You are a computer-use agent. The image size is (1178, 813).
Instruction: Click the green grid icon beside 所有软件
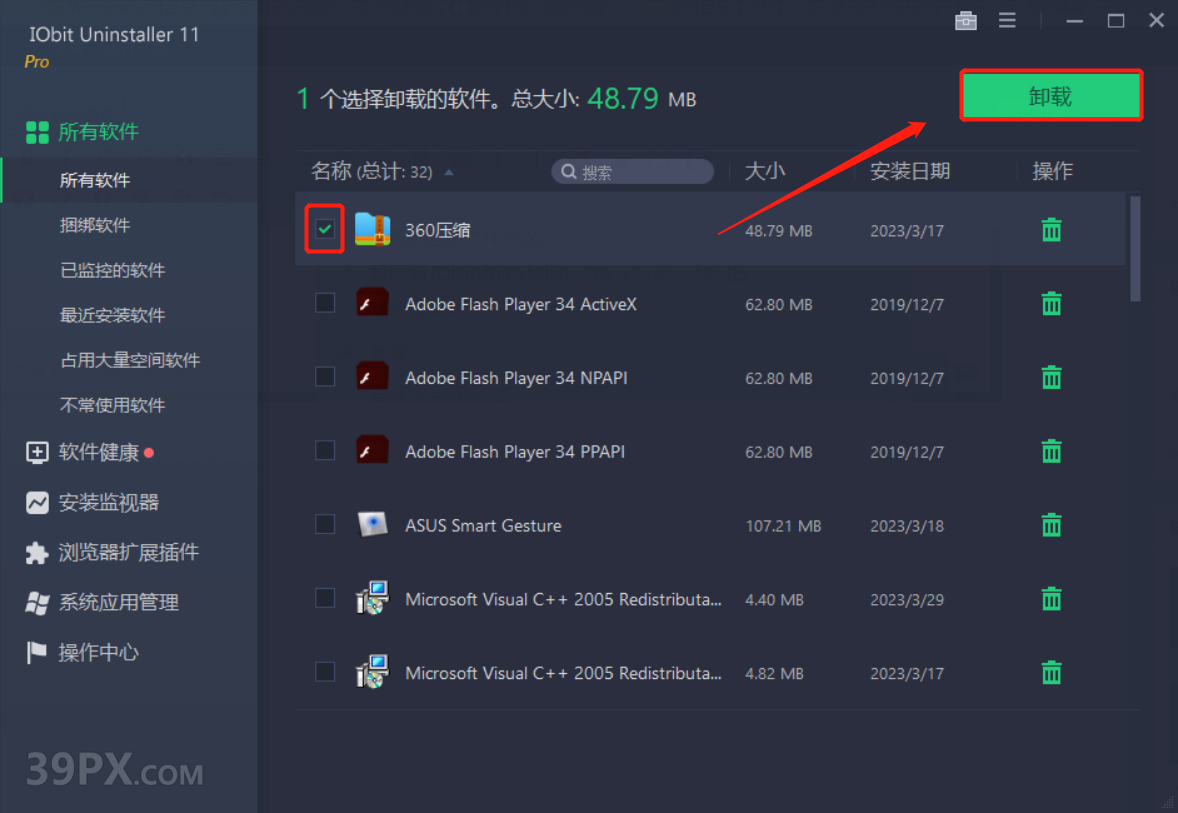(x=37, y=132)
